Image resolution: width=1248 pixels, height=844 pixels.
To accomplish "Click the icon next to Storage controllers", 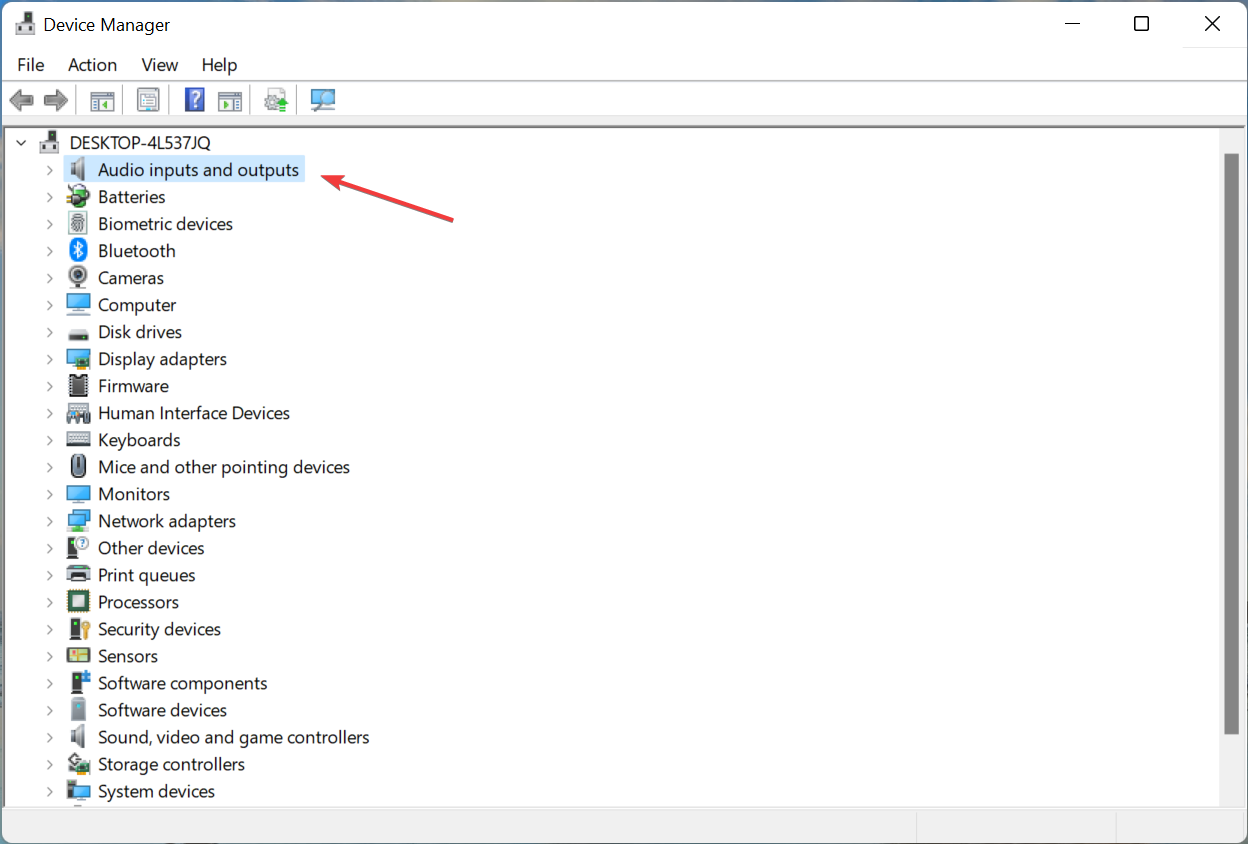I will click(78, 764).
